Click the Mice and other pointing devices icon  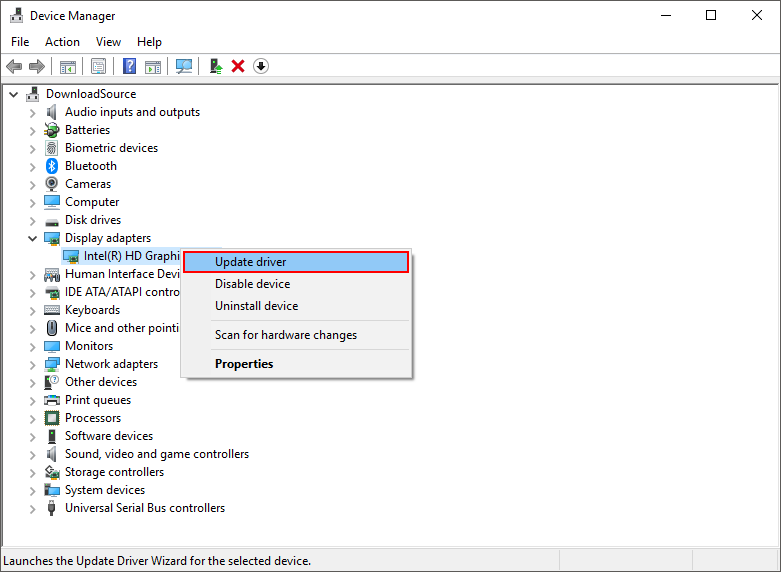(x=52, y=328)
